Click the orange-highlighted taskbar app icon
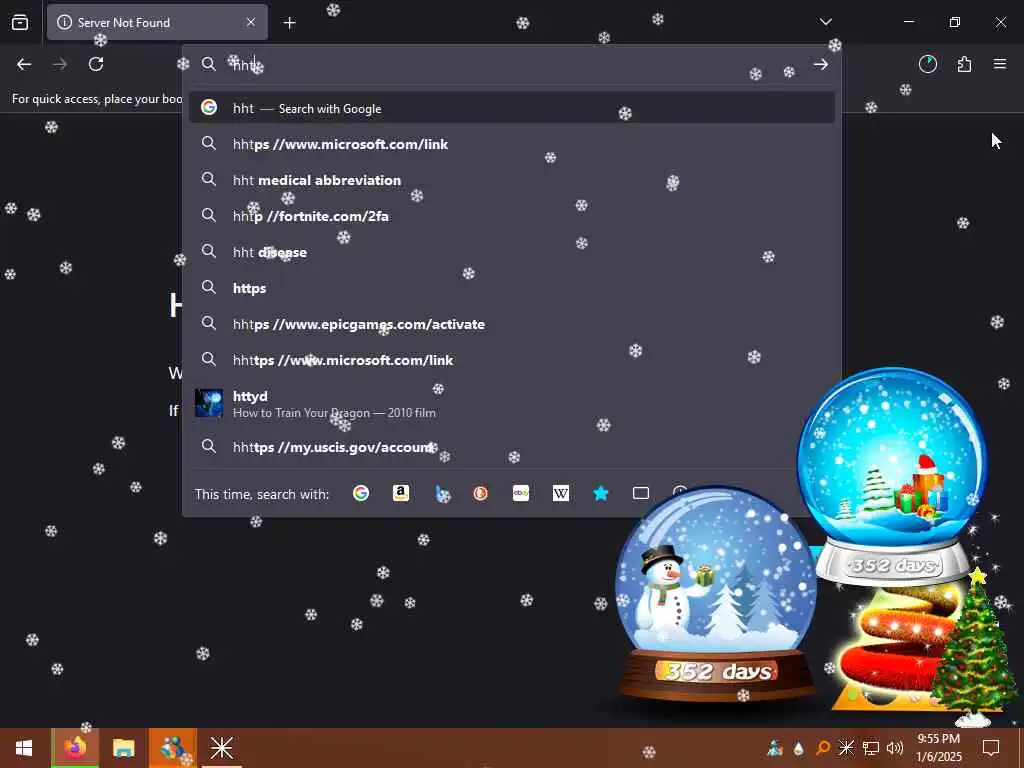The width and height of the screenshot is (1024, 768). coord(172,748)
